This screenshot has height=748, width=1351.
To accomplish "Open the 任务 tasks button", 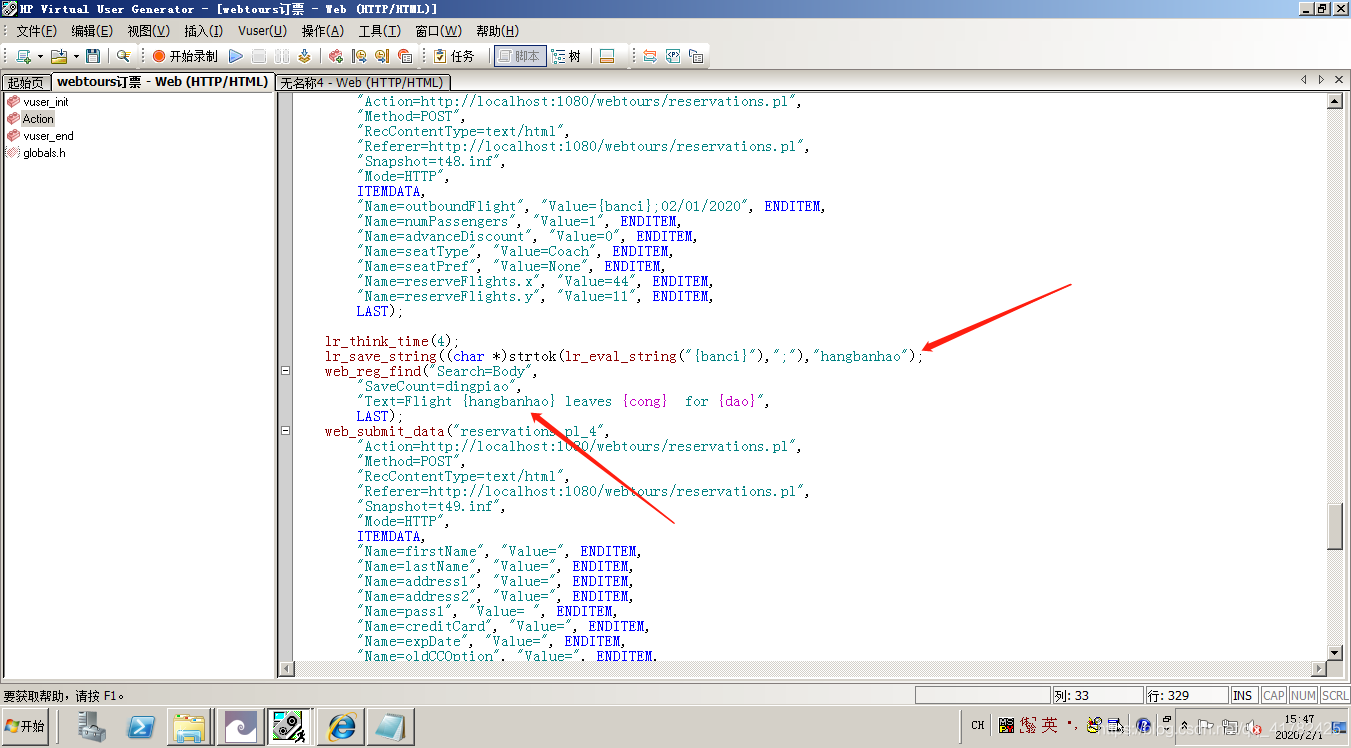I will tap(454, 56).
